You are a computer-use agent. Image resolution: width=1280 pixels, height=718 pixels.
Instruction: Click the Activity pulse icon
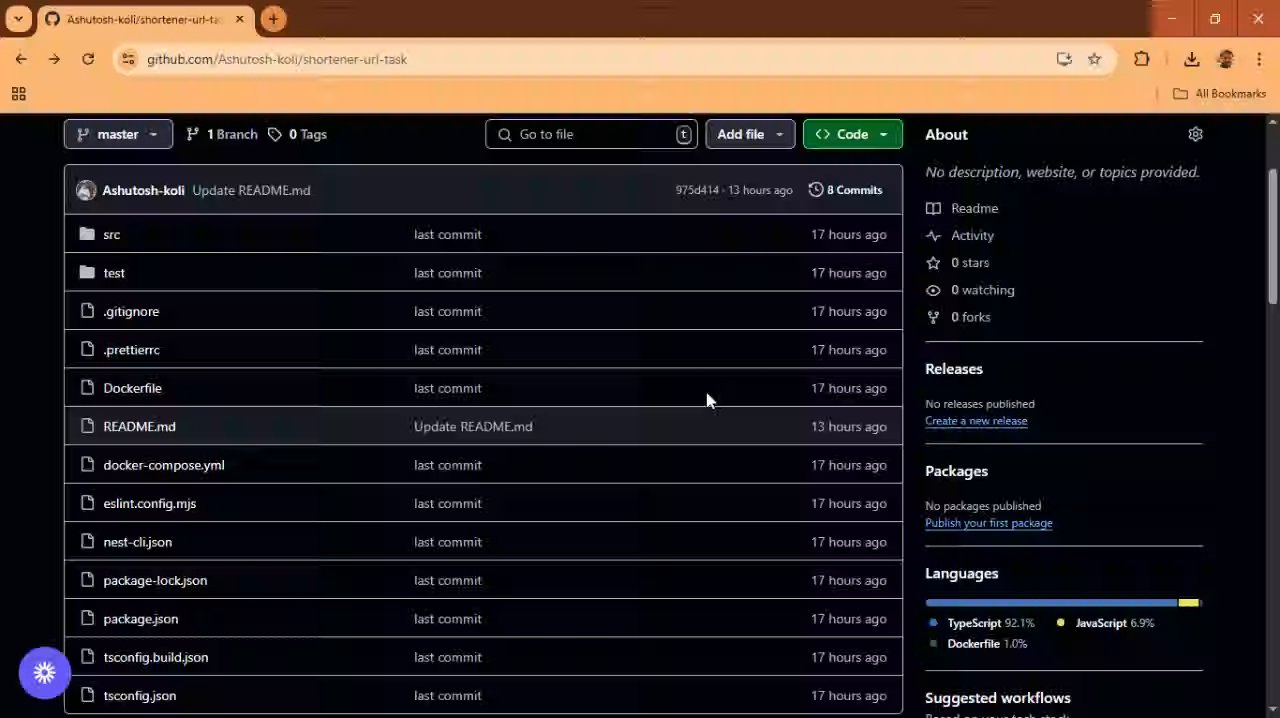pyautogui.click(x=933, y=235)
